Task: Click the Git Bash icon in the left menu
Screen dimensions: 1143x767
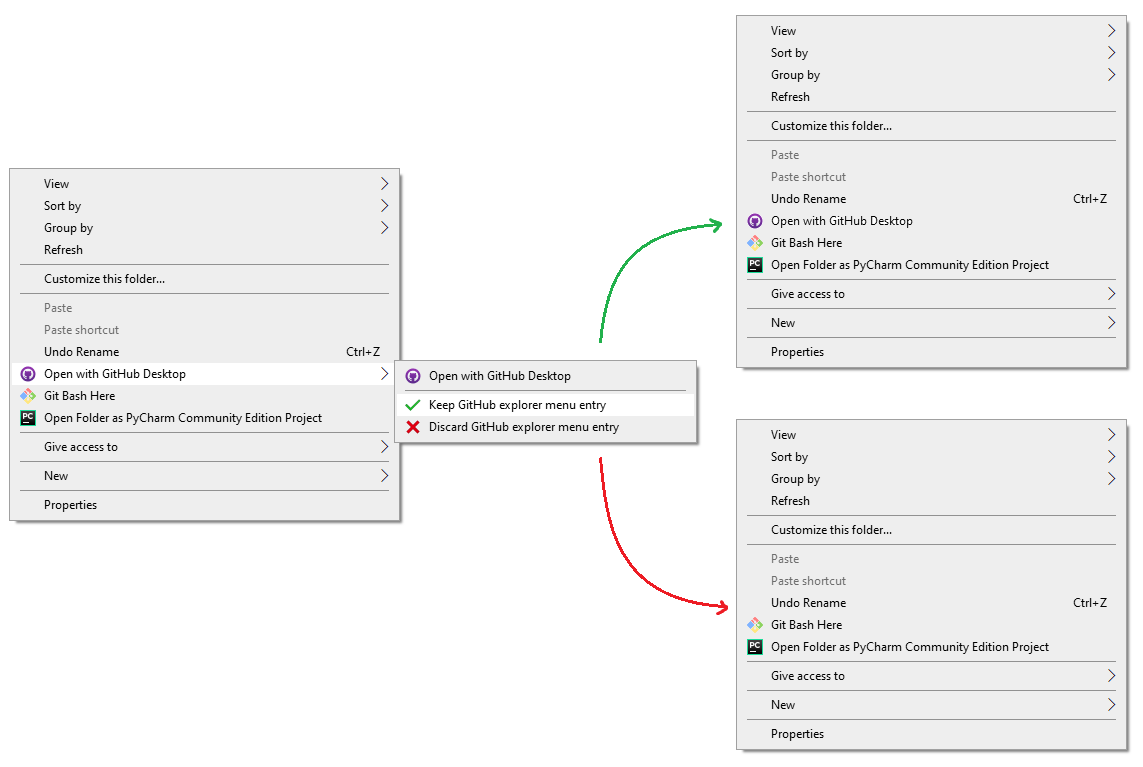Action: point(28,396)
